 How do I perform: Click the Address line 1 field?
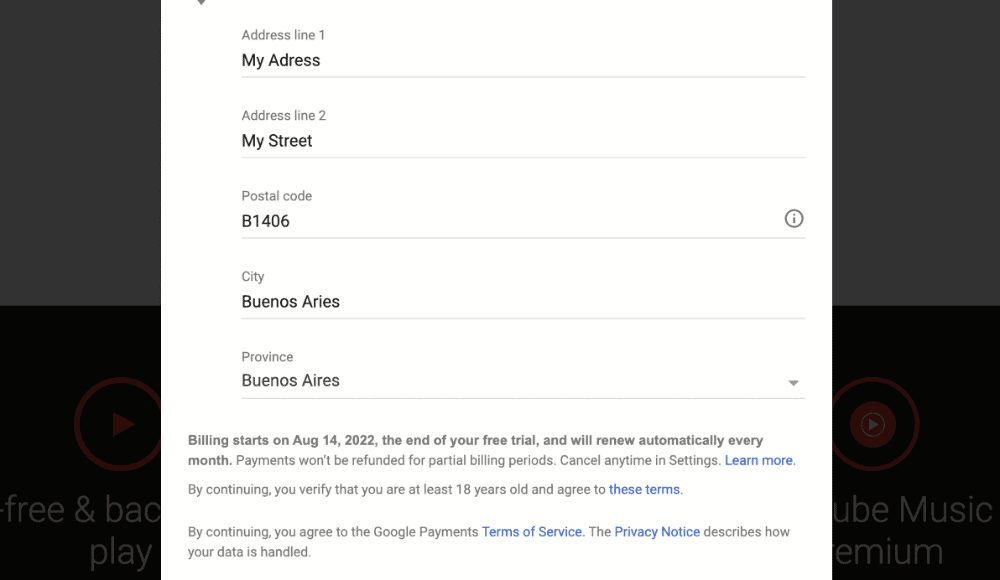pyautogui.click(x=522, y=61)
